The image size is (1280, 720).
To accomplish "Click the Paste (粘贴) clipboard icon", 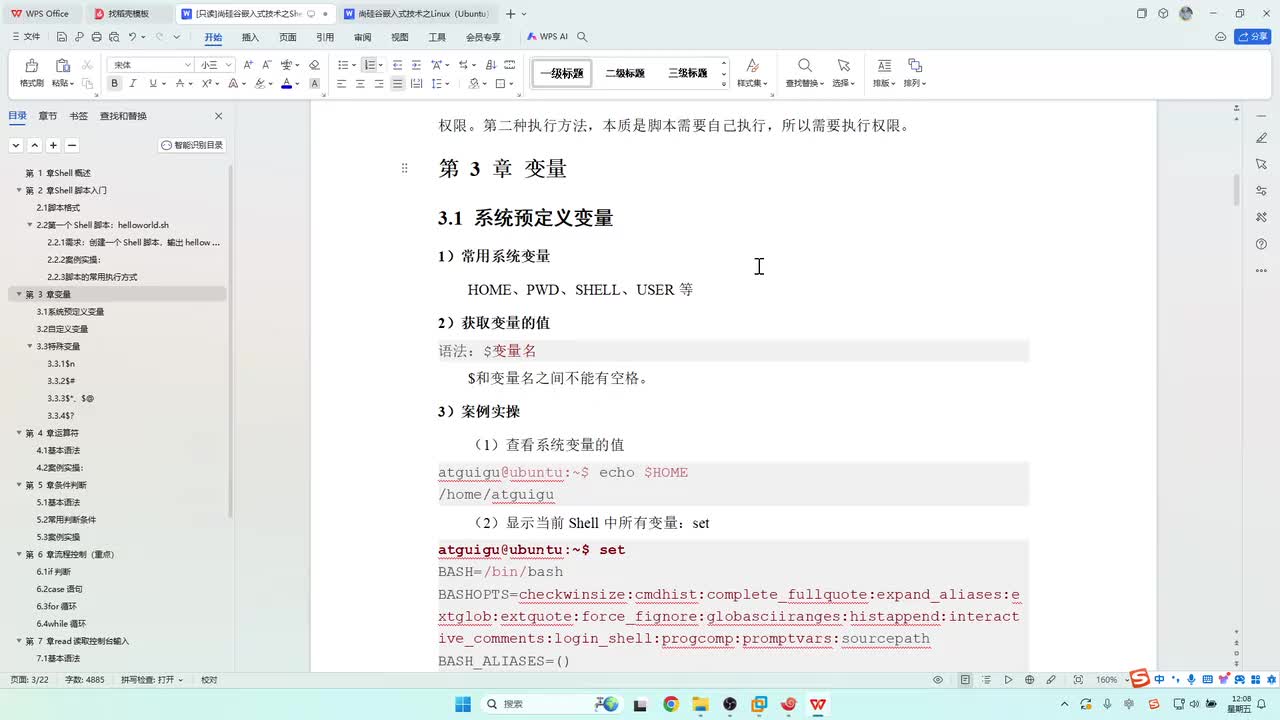I will 62,66.
